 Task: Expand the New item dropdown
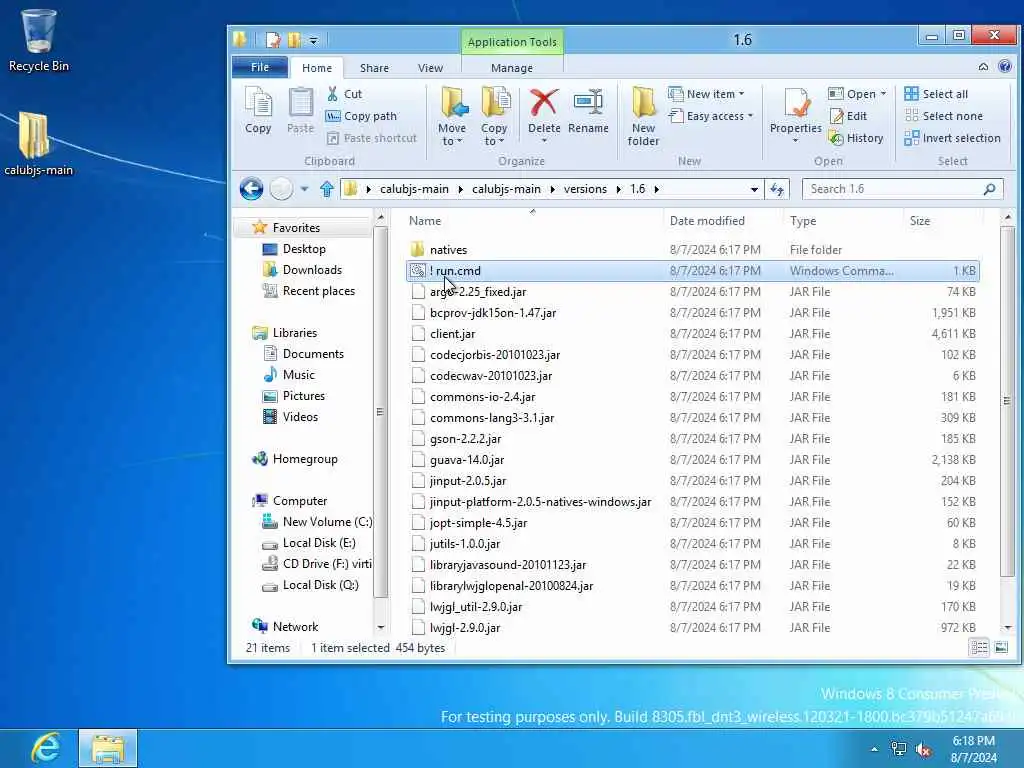(x=707, y=94)
